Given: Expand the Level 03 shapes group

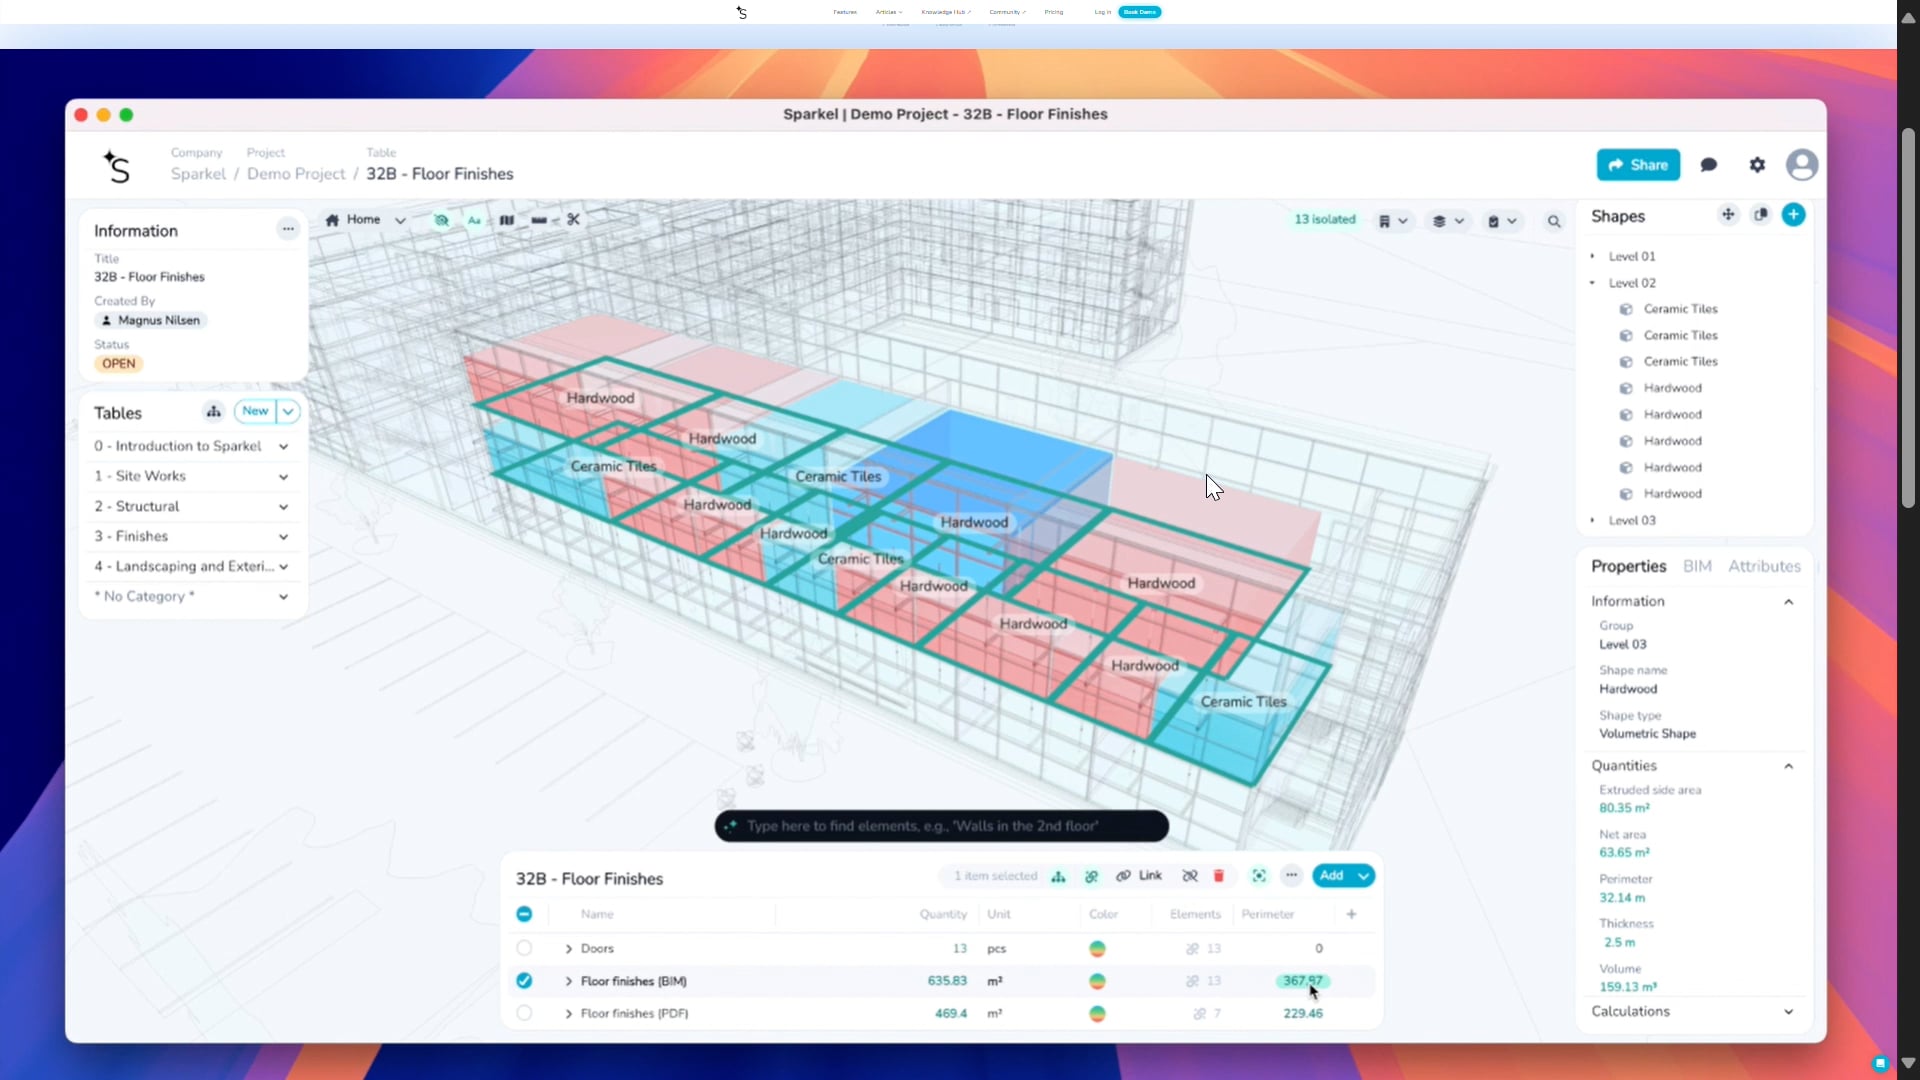Looking at the screenshot, I should coord(1593,520).
